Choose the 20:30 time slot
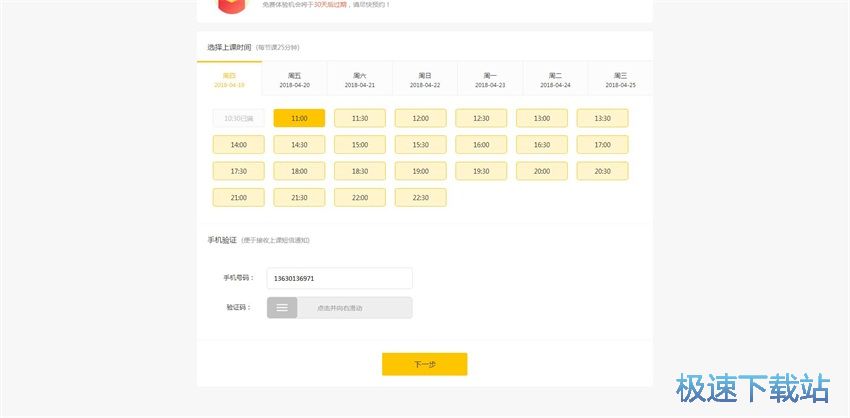Viewport: 850px width, 418px height. (x=603, y=171)
